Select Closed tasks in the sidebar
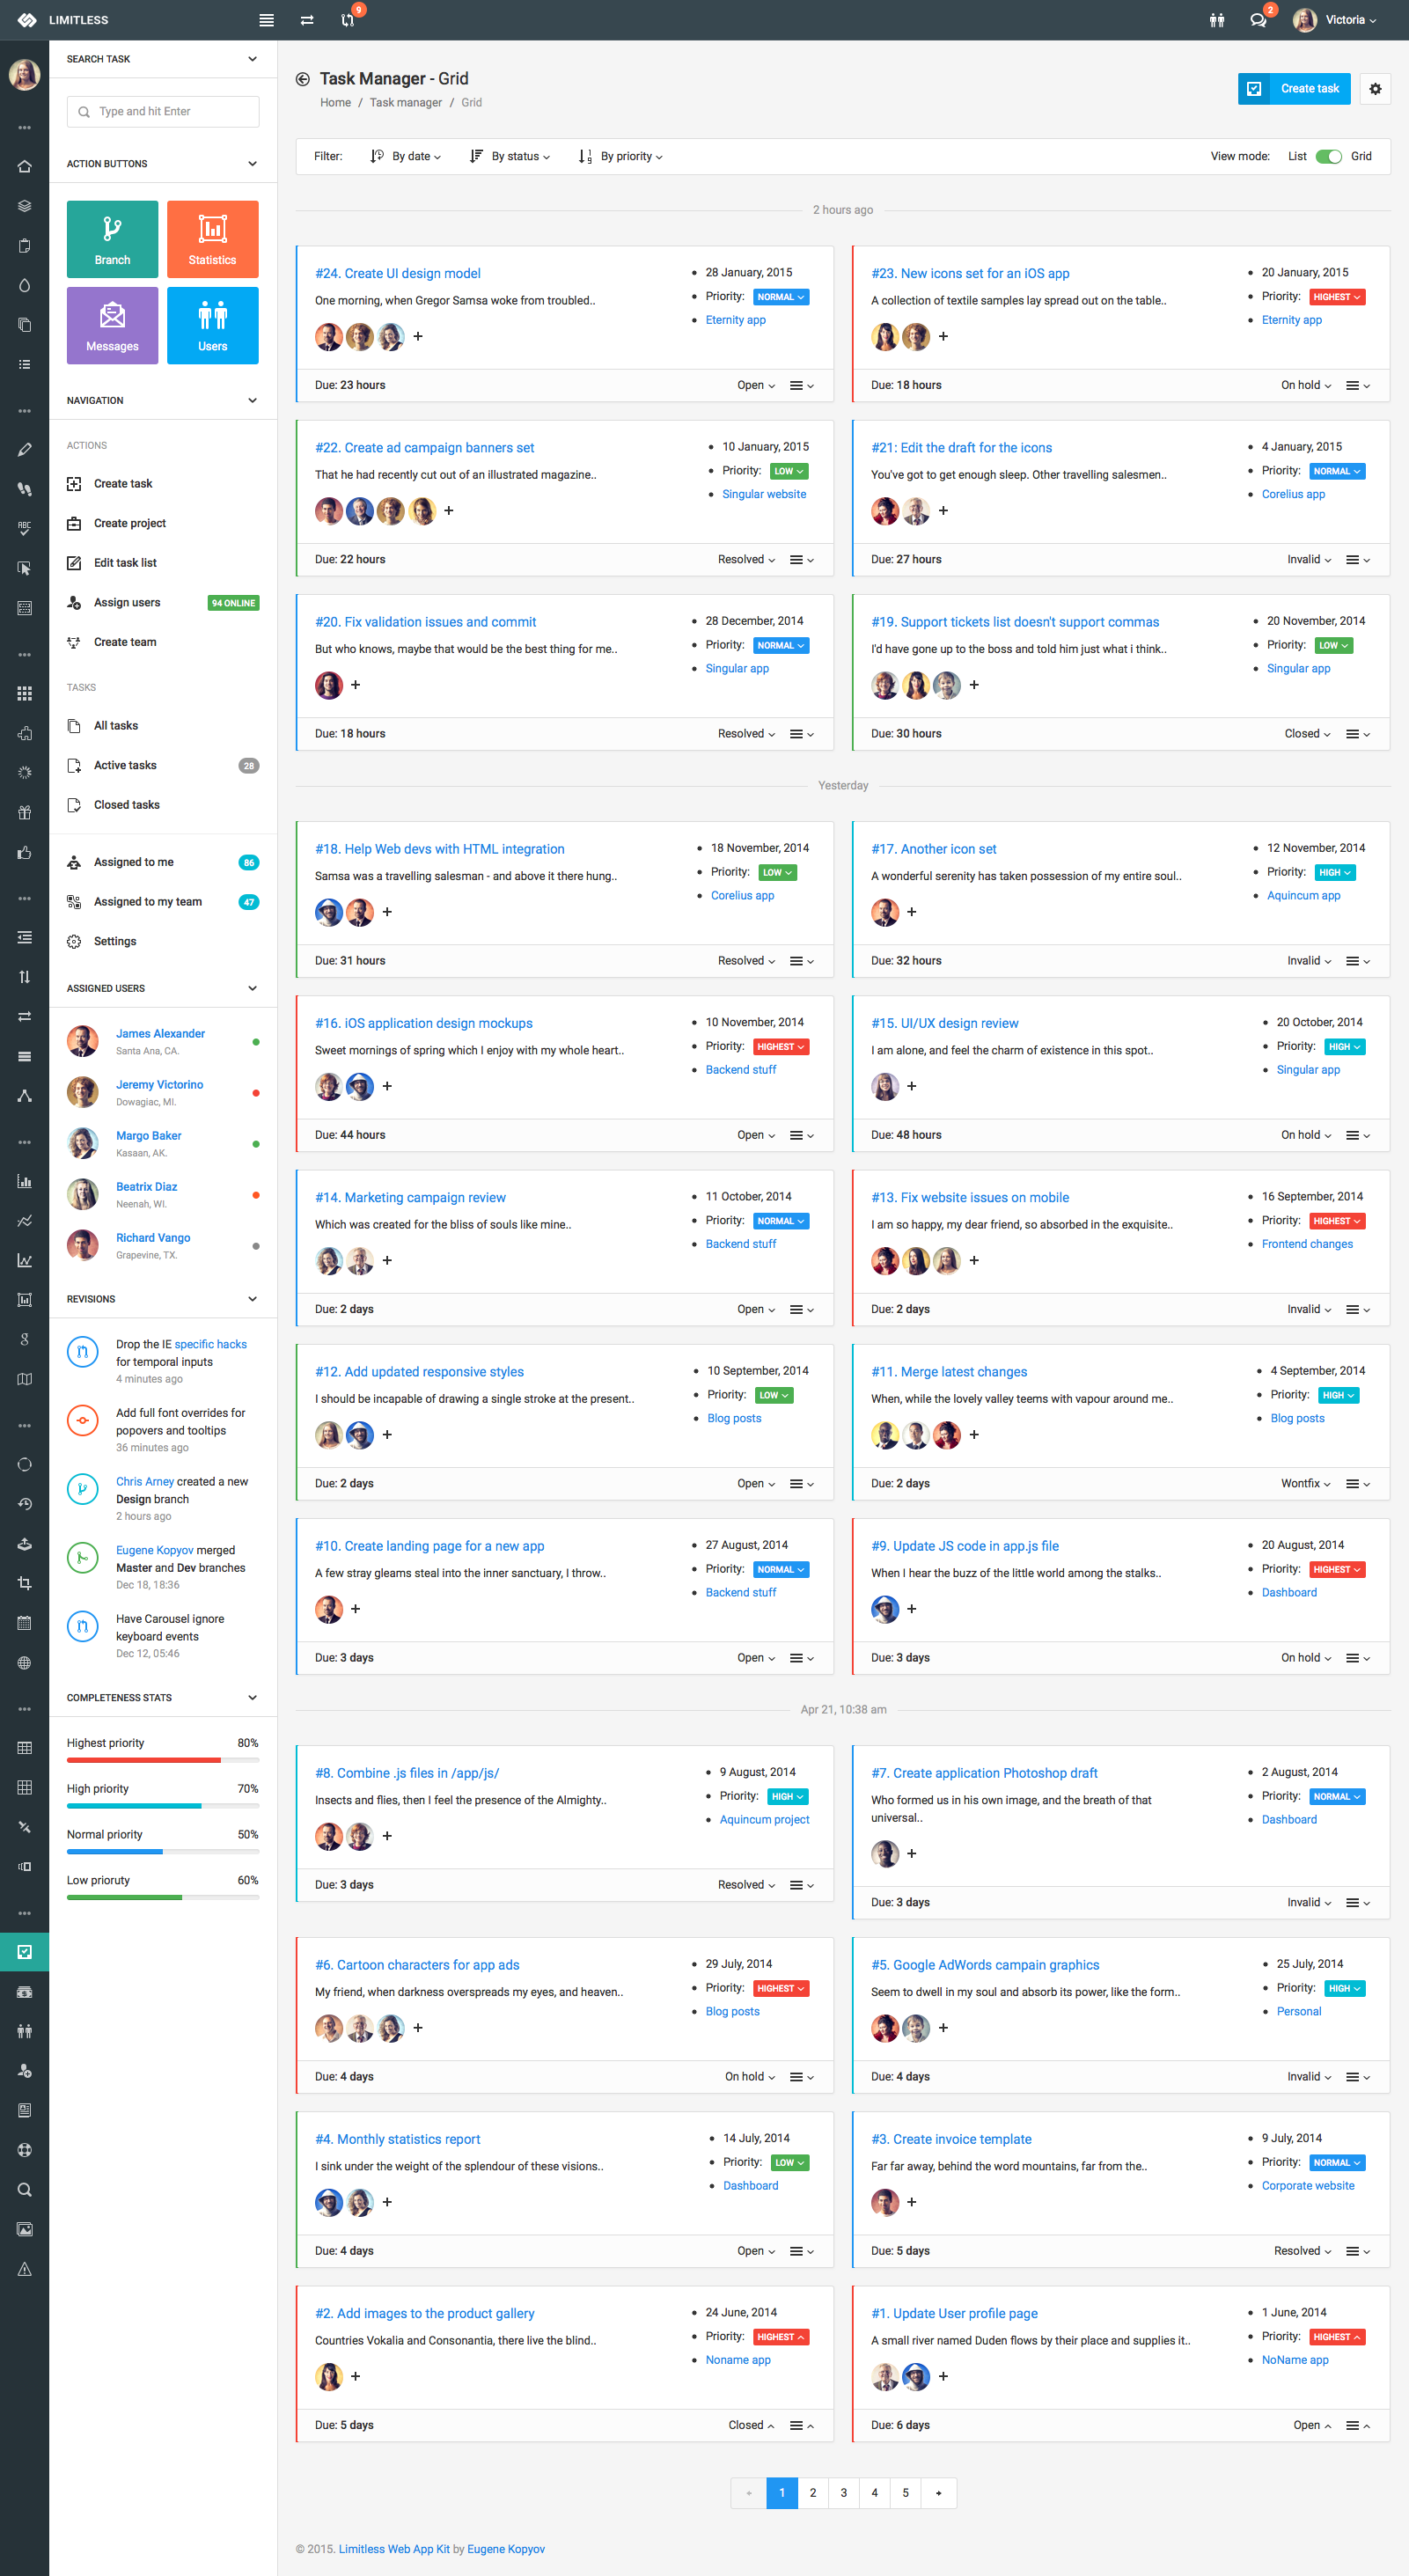The image size is (1409, 2576). click(163, 805)
